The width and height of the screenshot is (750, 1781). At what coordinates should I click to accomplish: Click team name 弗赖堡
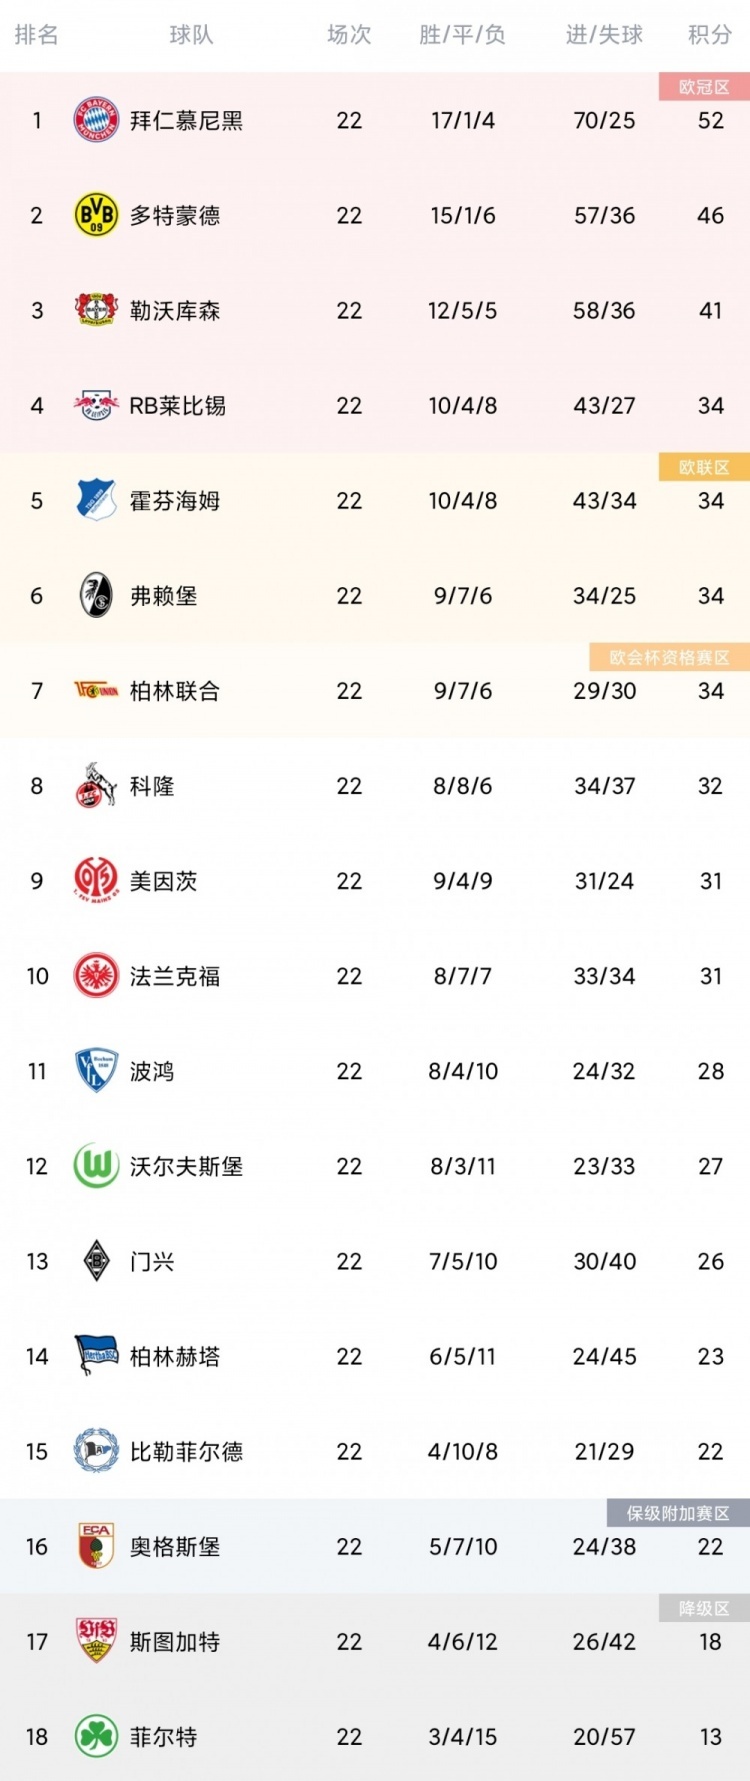point(163,596)
